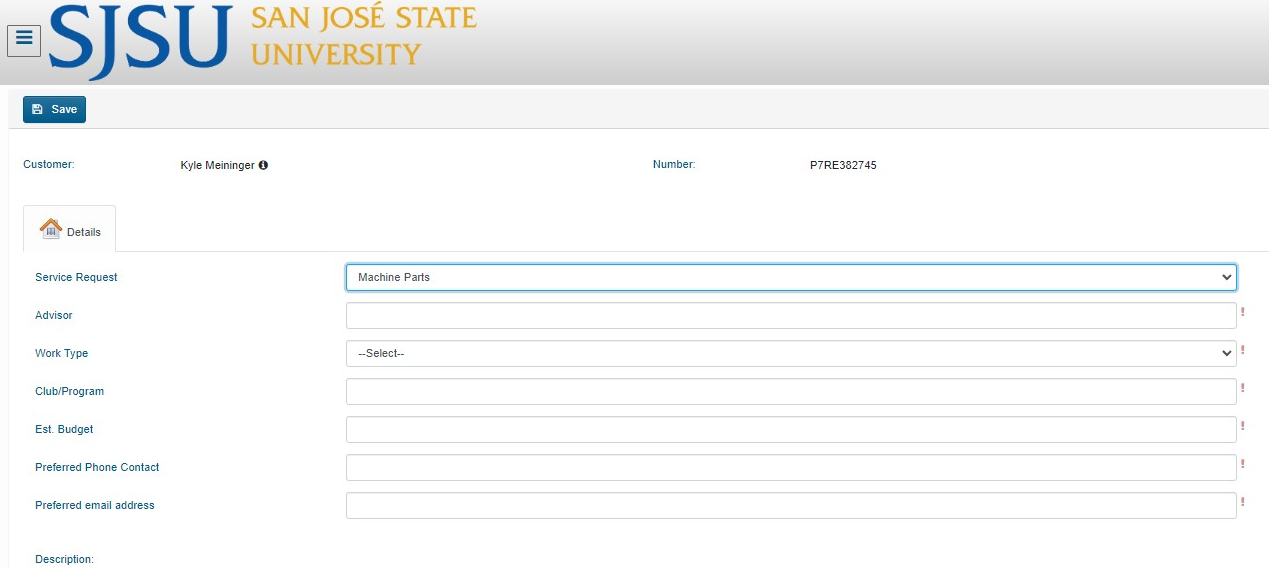
Task: Open the hamburger navigation menu
Action: tap(24, 39)
